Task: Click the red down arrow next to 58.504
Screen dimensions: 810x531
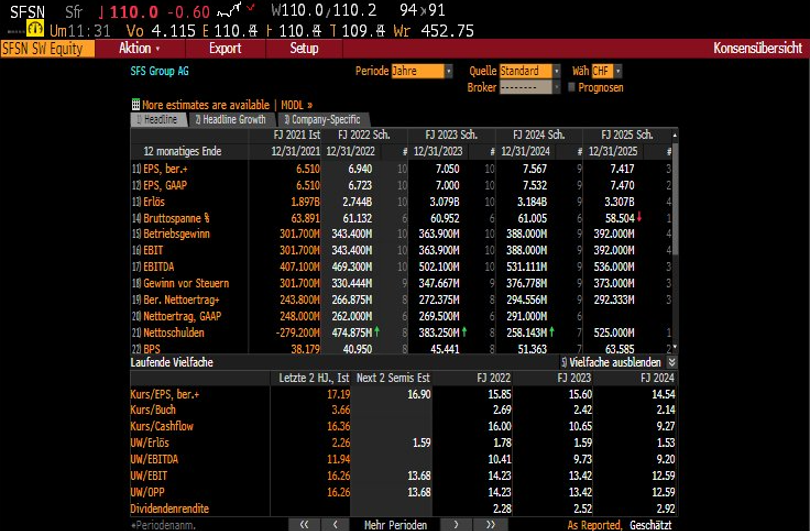Action: point(640,217)
